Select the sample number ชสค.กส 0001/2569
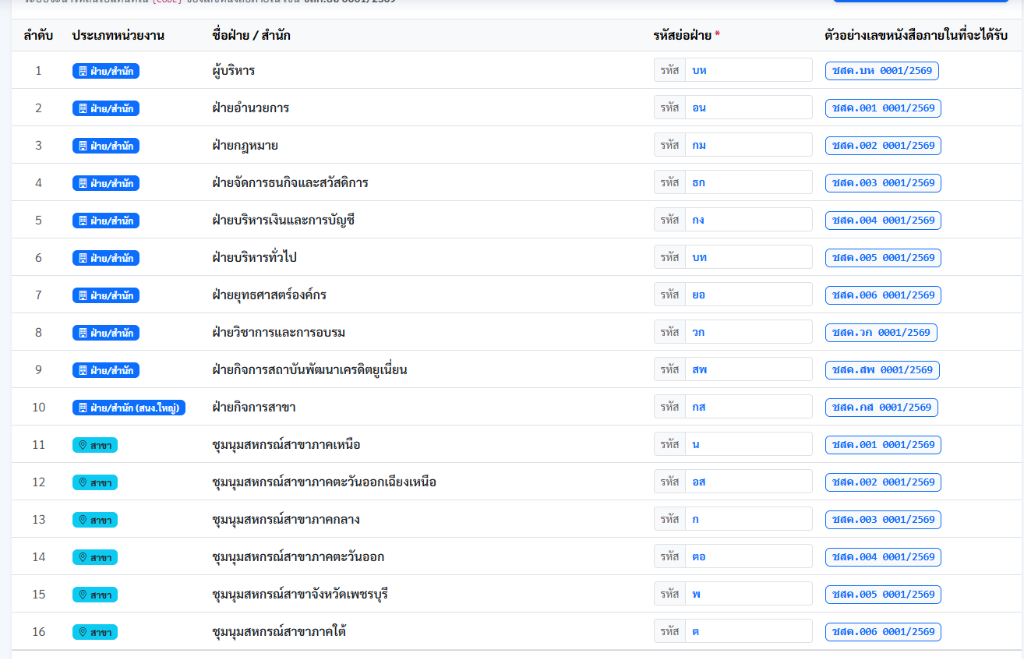Screen dimensions: 1024x659 (882, 407)
